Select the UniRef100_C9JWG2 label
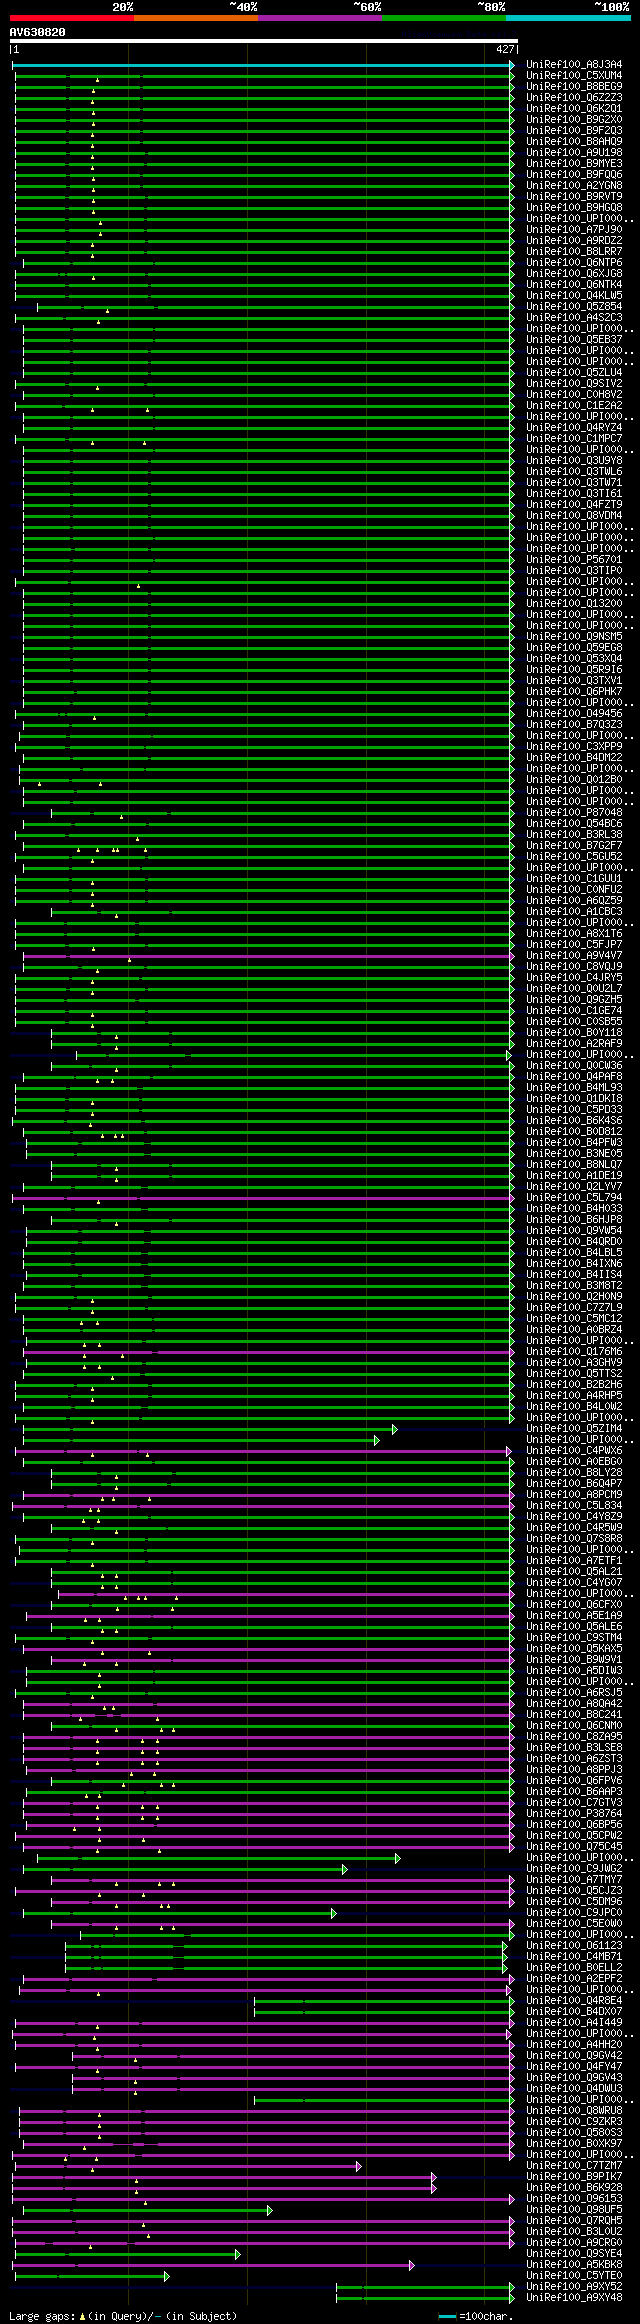Screen dimensions: 640x2324 click(x=574, y=1869)
